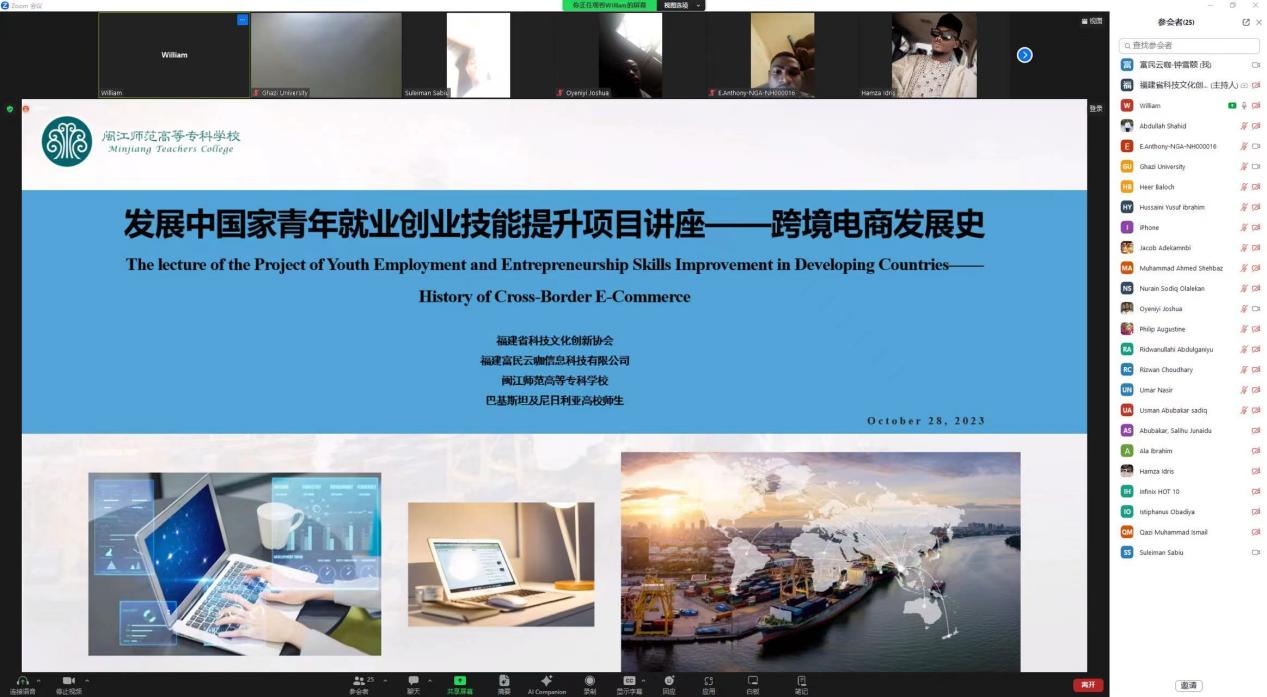Viewport: 1267px width, 697px height.
Task: Open the AI Companion tool
Action: (546, 682)
